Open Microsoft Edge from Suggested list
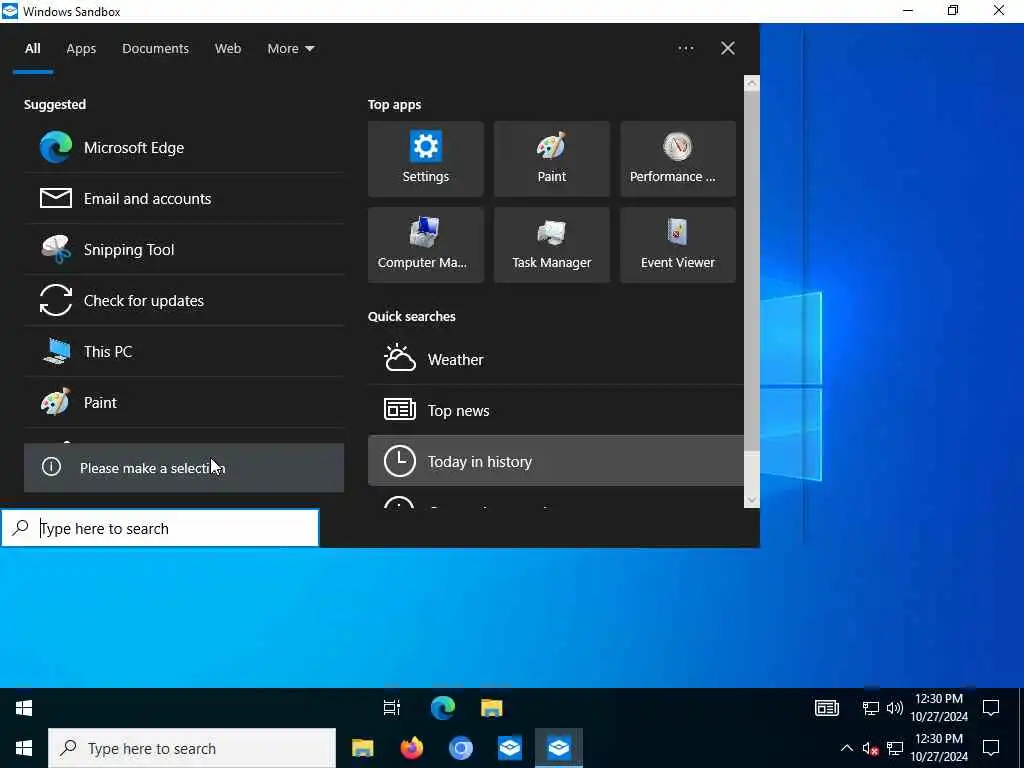The width and height of the screenshot is (1024, 768). coord(184,148)
